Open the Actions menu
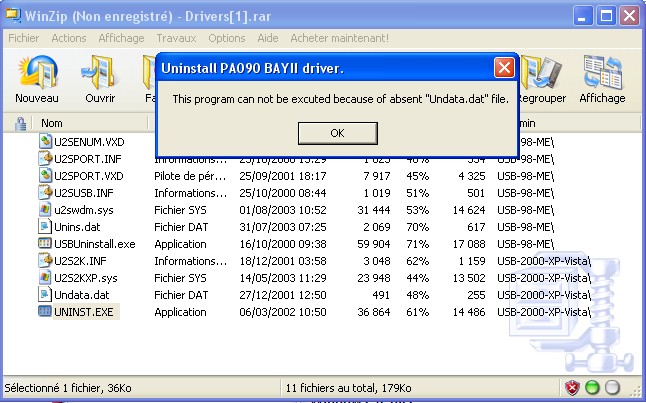The image size is (646, 403). pos(69,38)
